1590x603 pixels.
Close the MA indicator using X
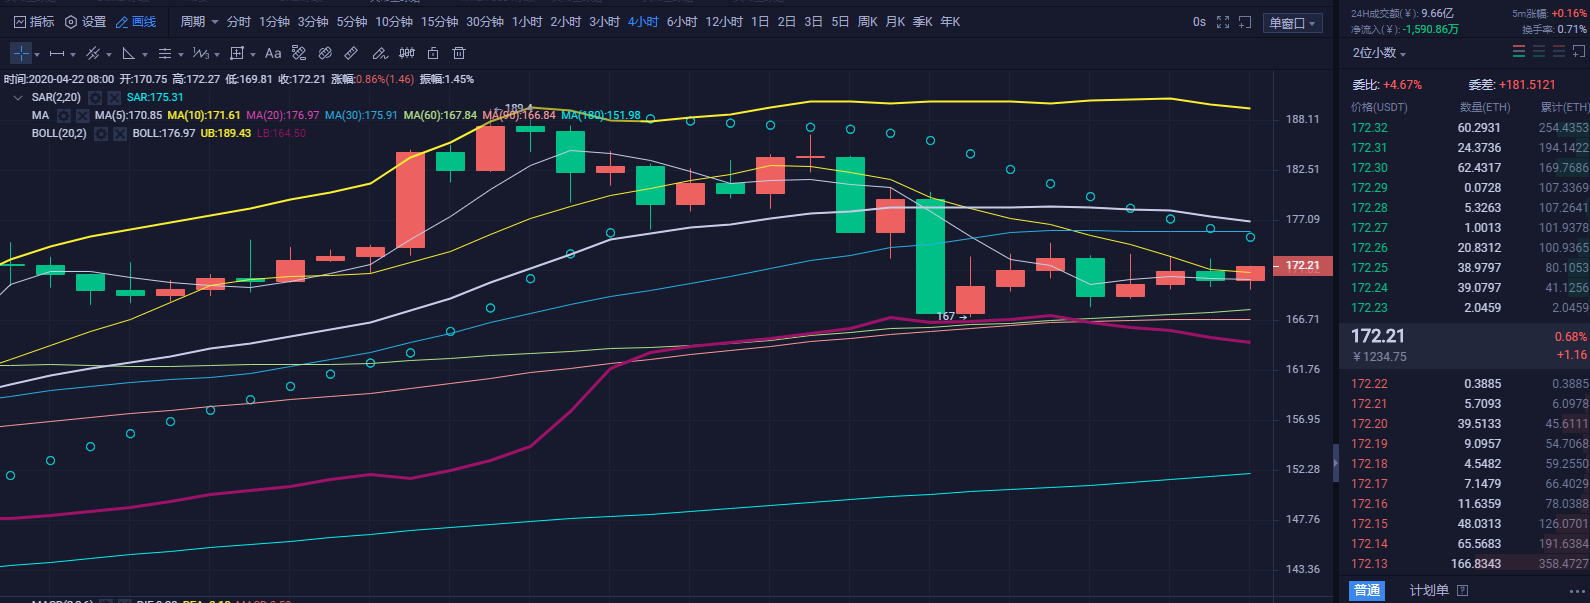(x=83, y=116)
